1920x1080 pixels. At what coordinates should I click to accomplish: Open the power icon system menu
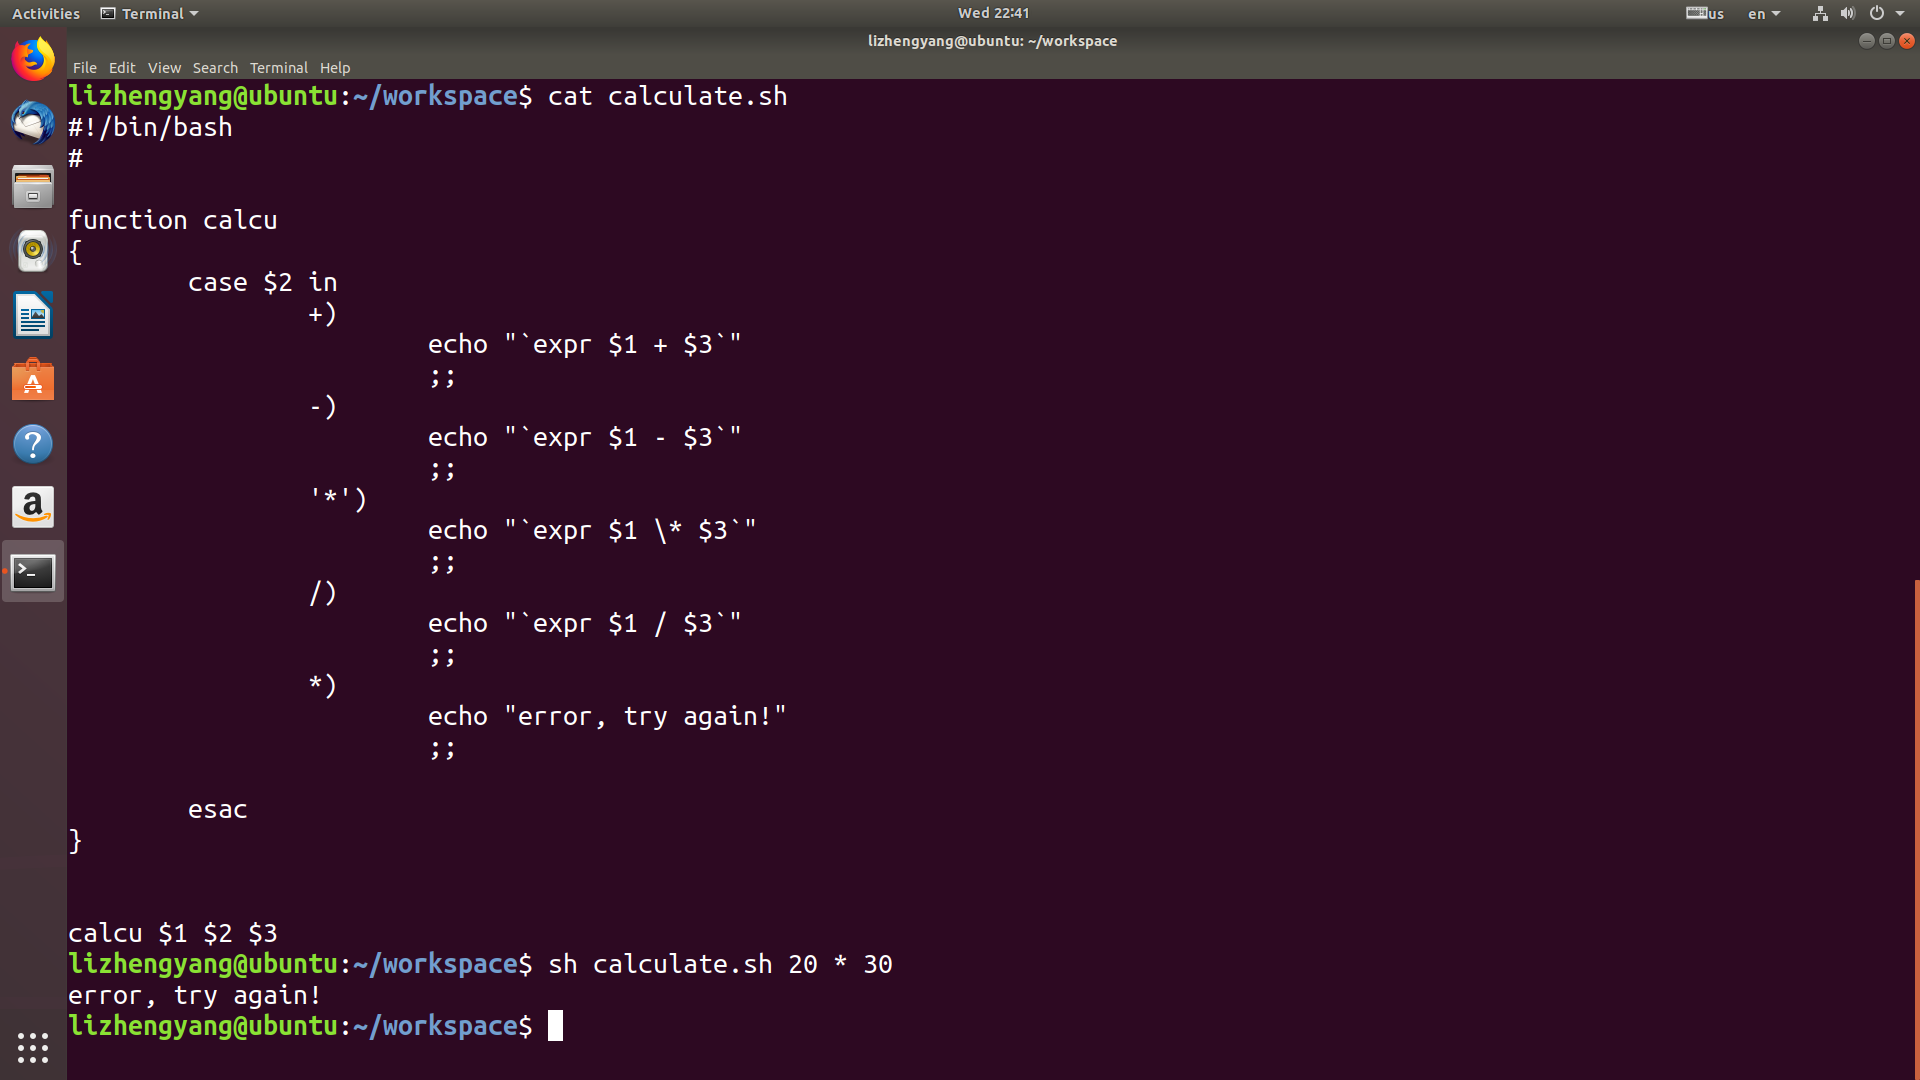click(x=1877, y=13)
